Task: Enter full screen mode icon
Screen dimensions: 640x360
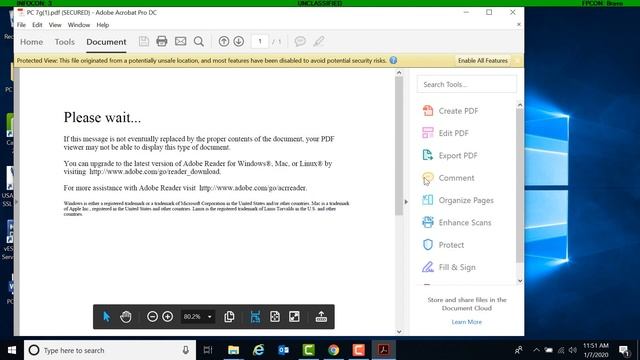Action: pos(294,316)
